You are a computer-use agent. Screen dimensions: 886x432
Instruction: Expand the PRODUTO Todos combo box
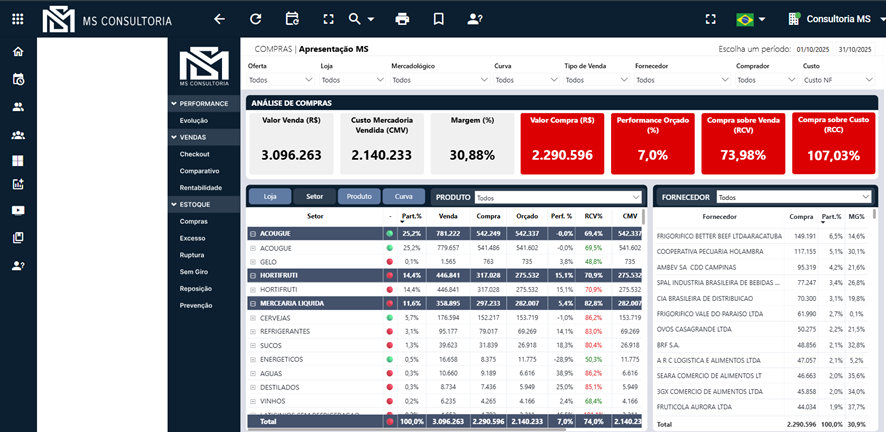pos(558,198)
